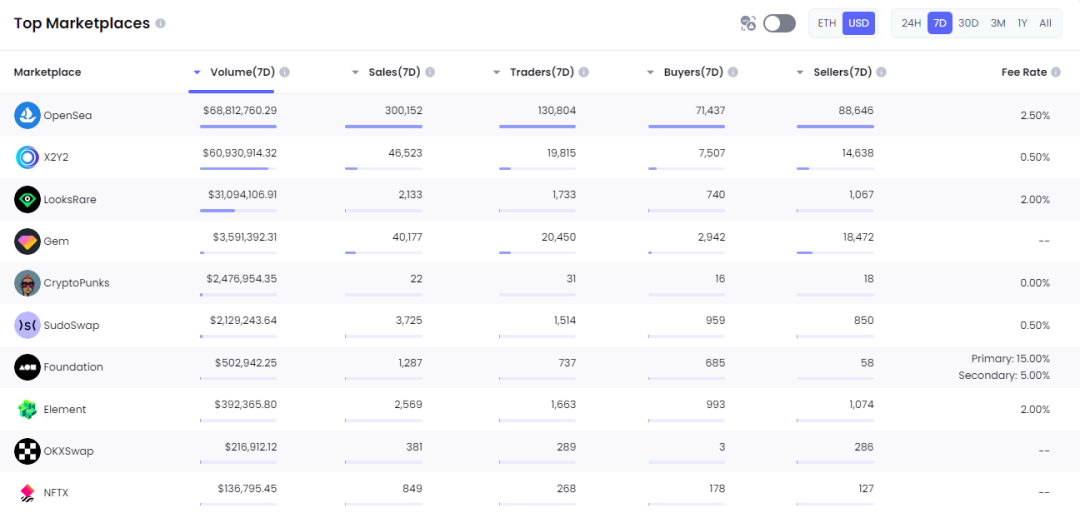Open the SudoSwap marketplace name link

pos(71,326)
